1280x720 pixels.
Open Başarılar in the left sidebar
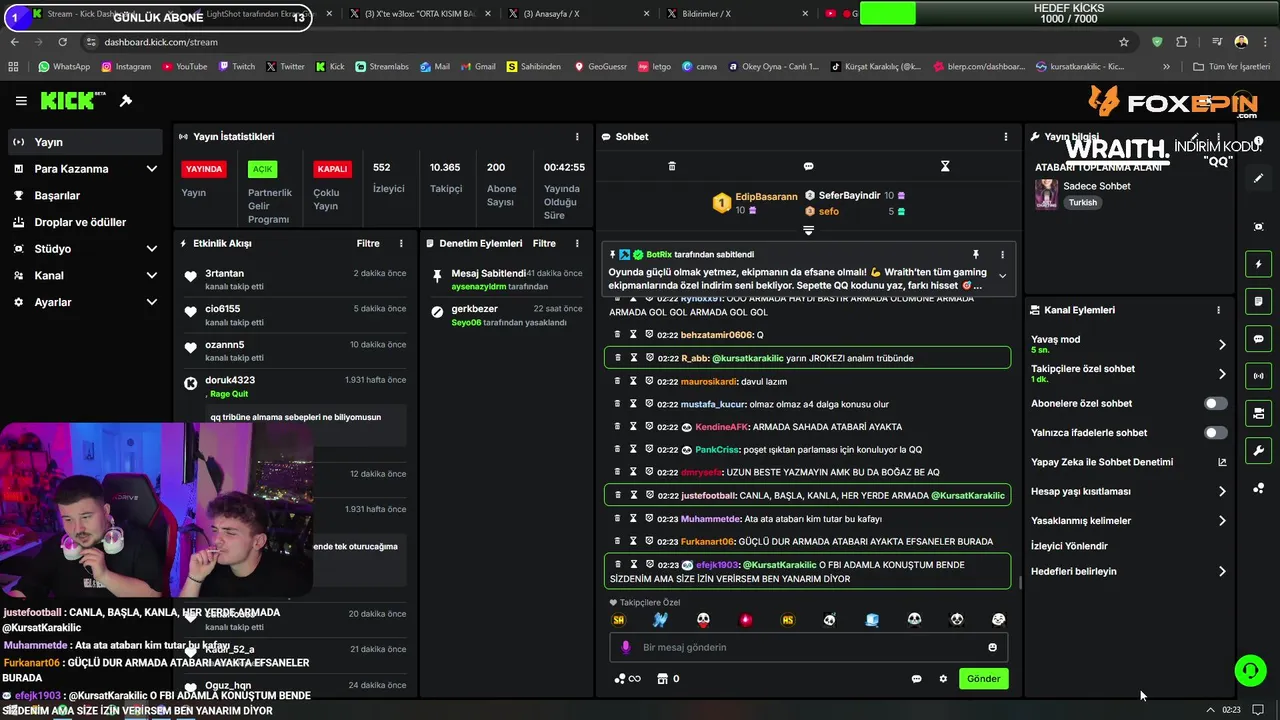pyautogui.click(x=85, y=195)
